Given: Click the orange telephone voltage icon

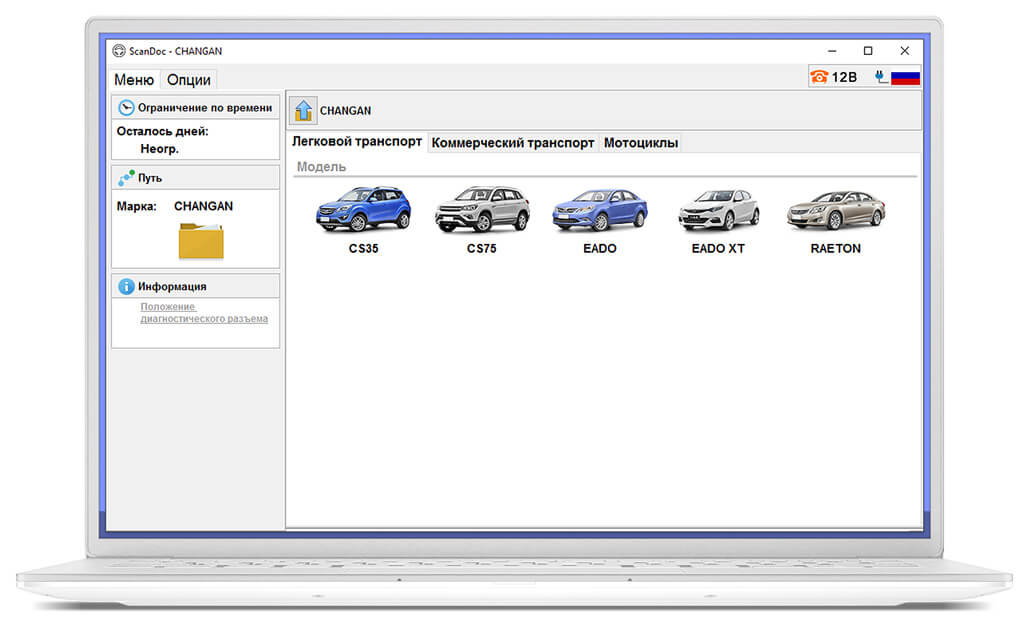Looking at the screenshot, I should point(819,77).
